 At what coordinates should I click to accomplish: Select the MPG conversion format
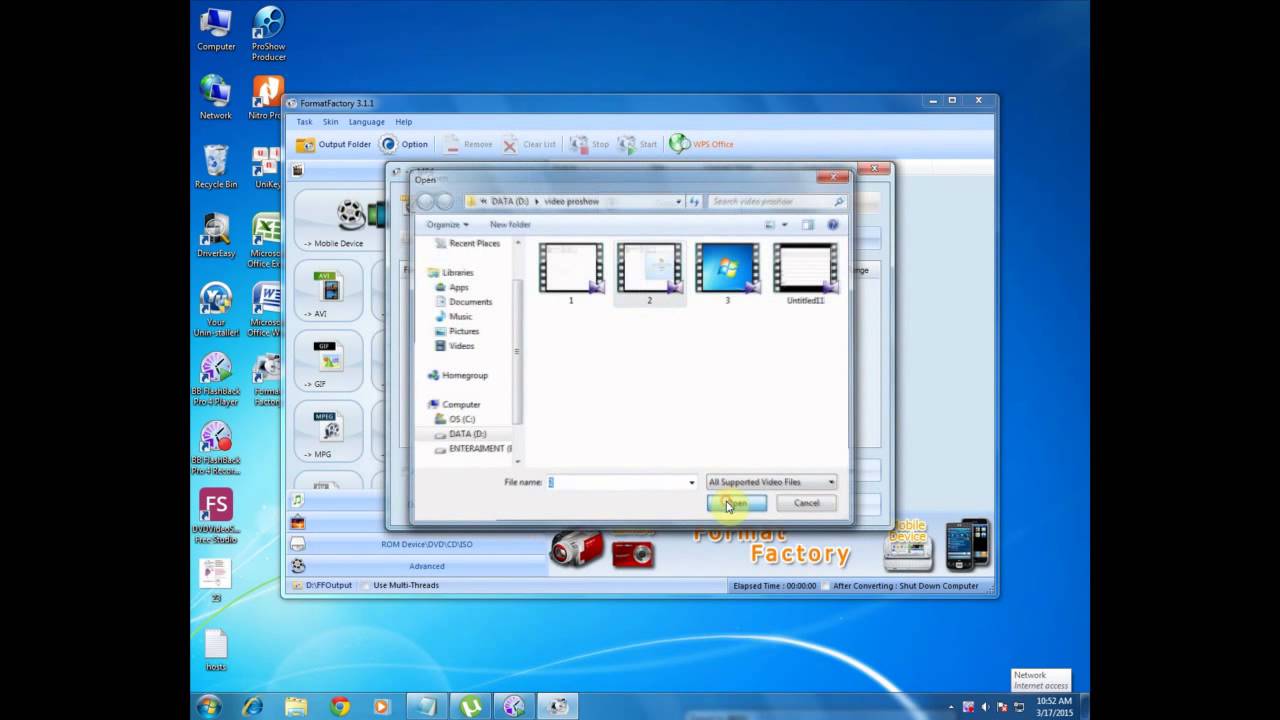click(x=328, y=431)
